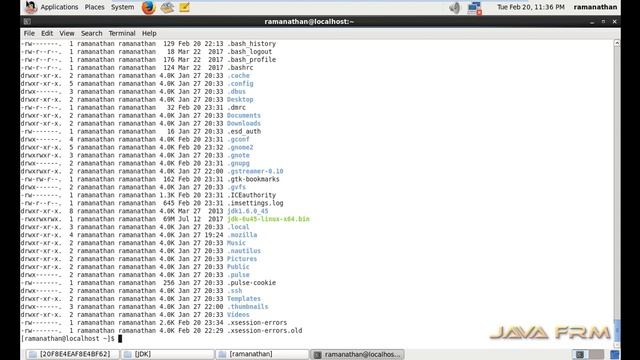Click the network connection icon in the panel
Screen dimensions: 640x360
click(474, 8)
